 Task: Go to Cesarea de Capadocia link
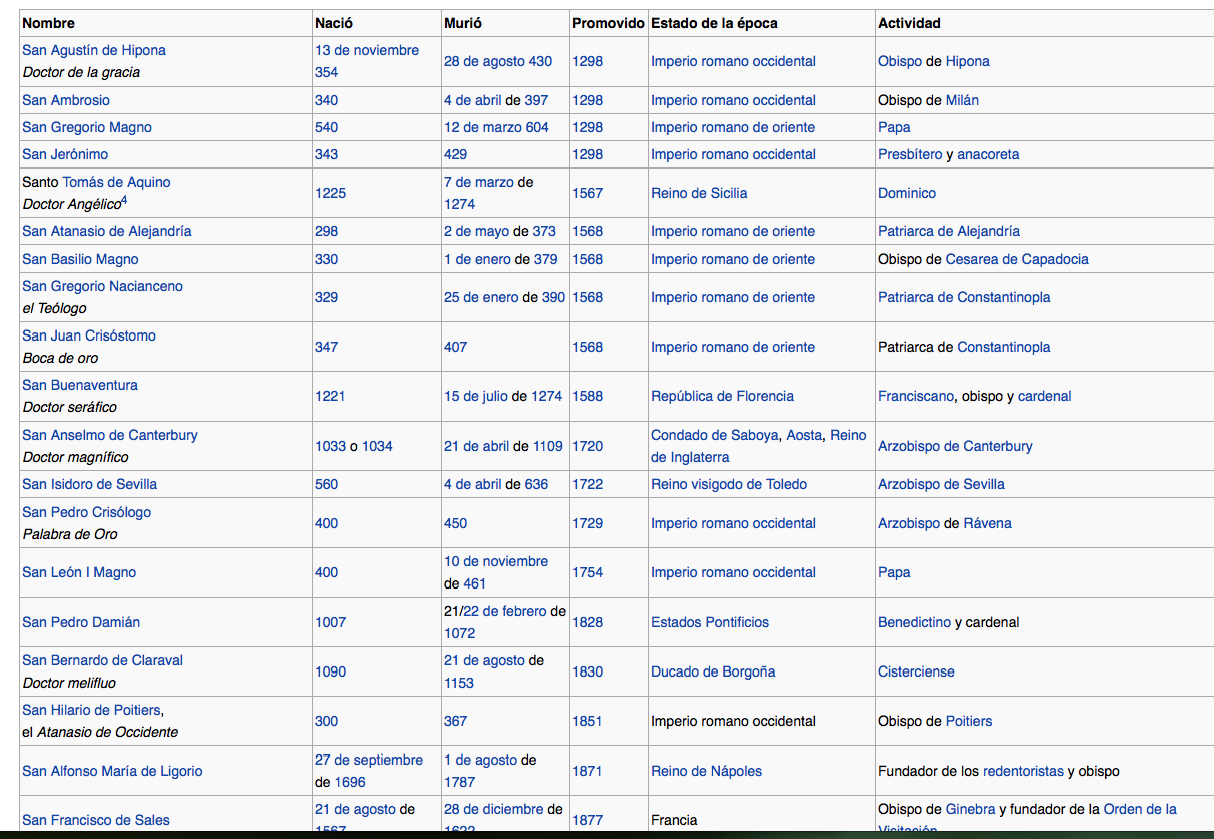coord(1017,259)
